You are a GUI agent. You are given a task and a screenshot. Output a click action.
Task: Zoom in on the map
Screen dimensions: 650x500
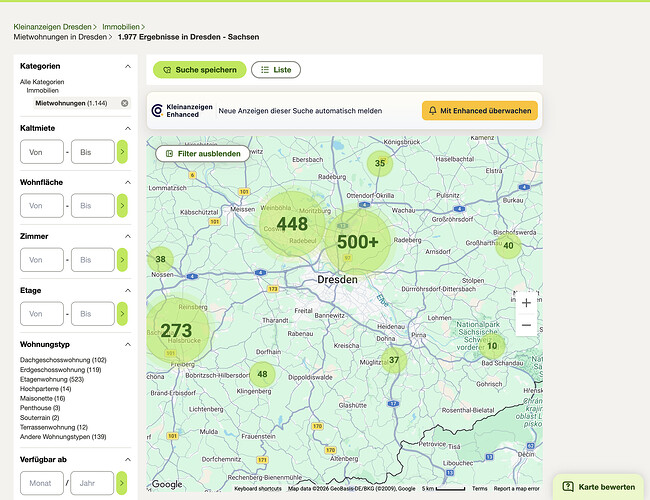coord(526,303)
